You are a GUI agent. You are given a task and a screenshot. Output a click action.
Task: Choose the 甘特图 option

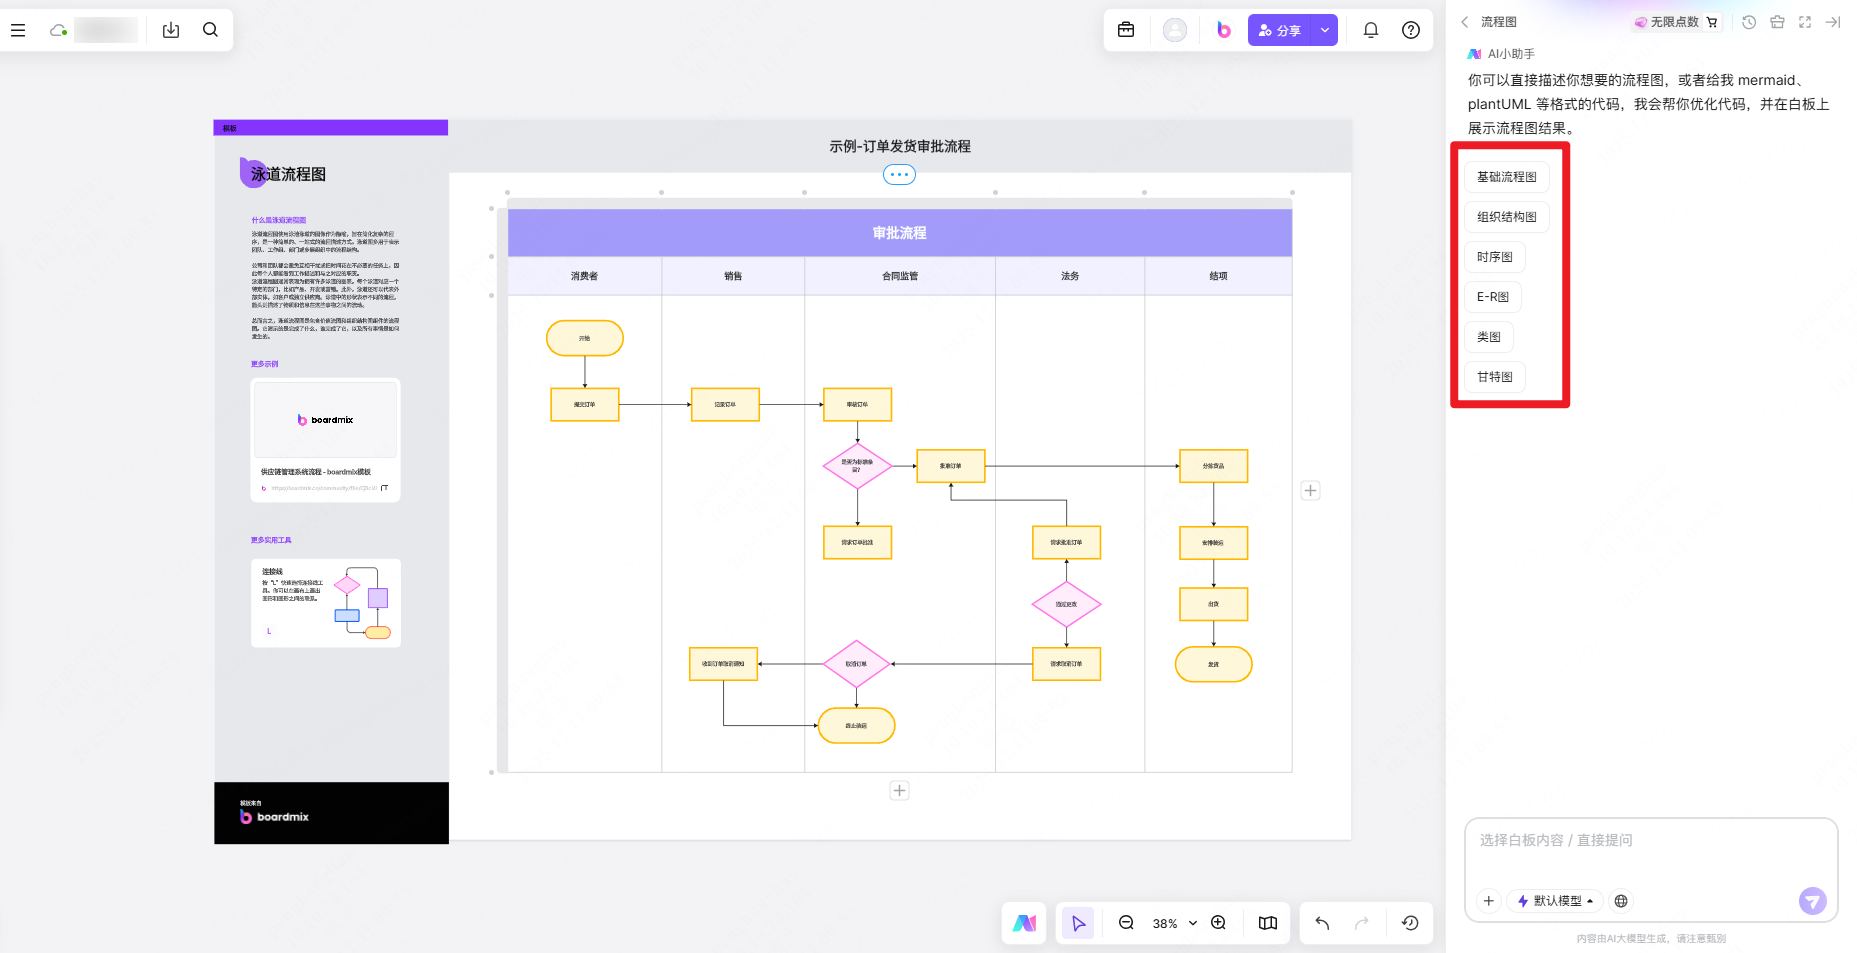click(x=1495, y=377)
